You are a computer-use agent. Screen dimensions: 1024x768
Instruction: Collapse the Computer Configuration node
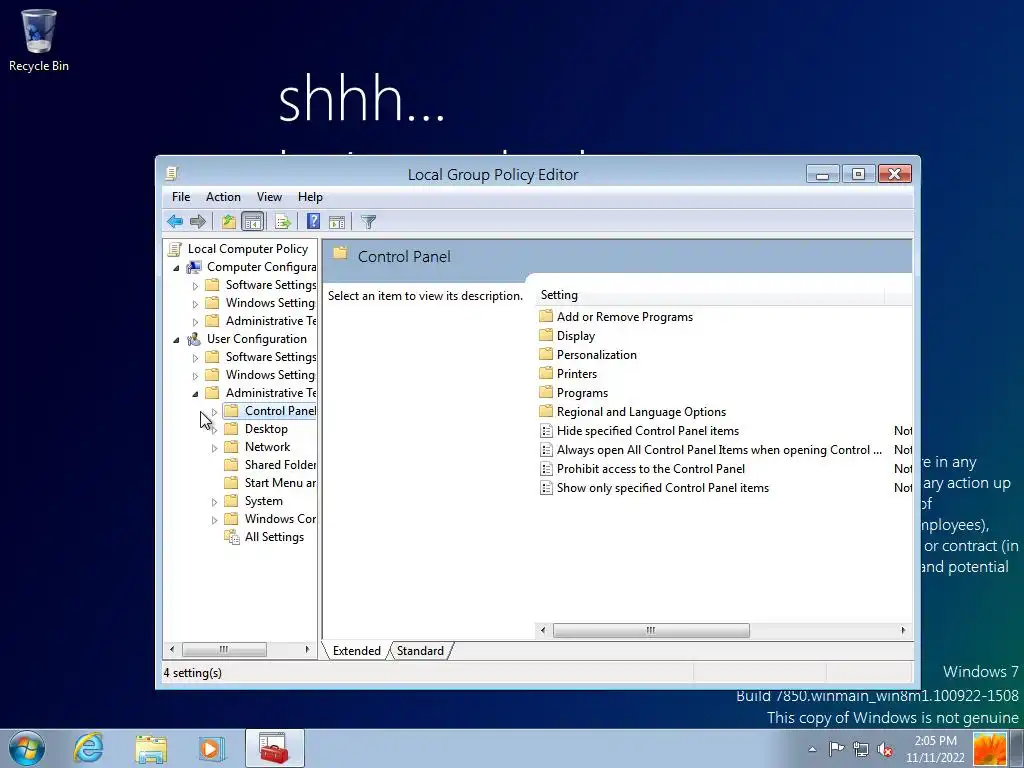click(176, 268)
